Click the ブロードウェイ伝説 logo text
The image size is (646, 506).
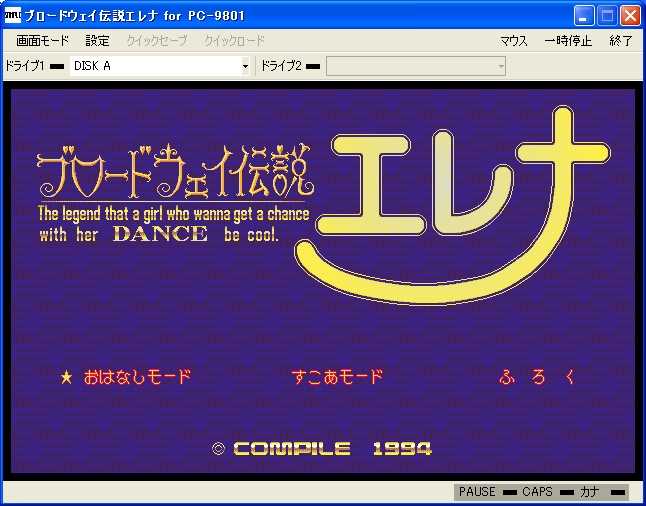(176, 171)
